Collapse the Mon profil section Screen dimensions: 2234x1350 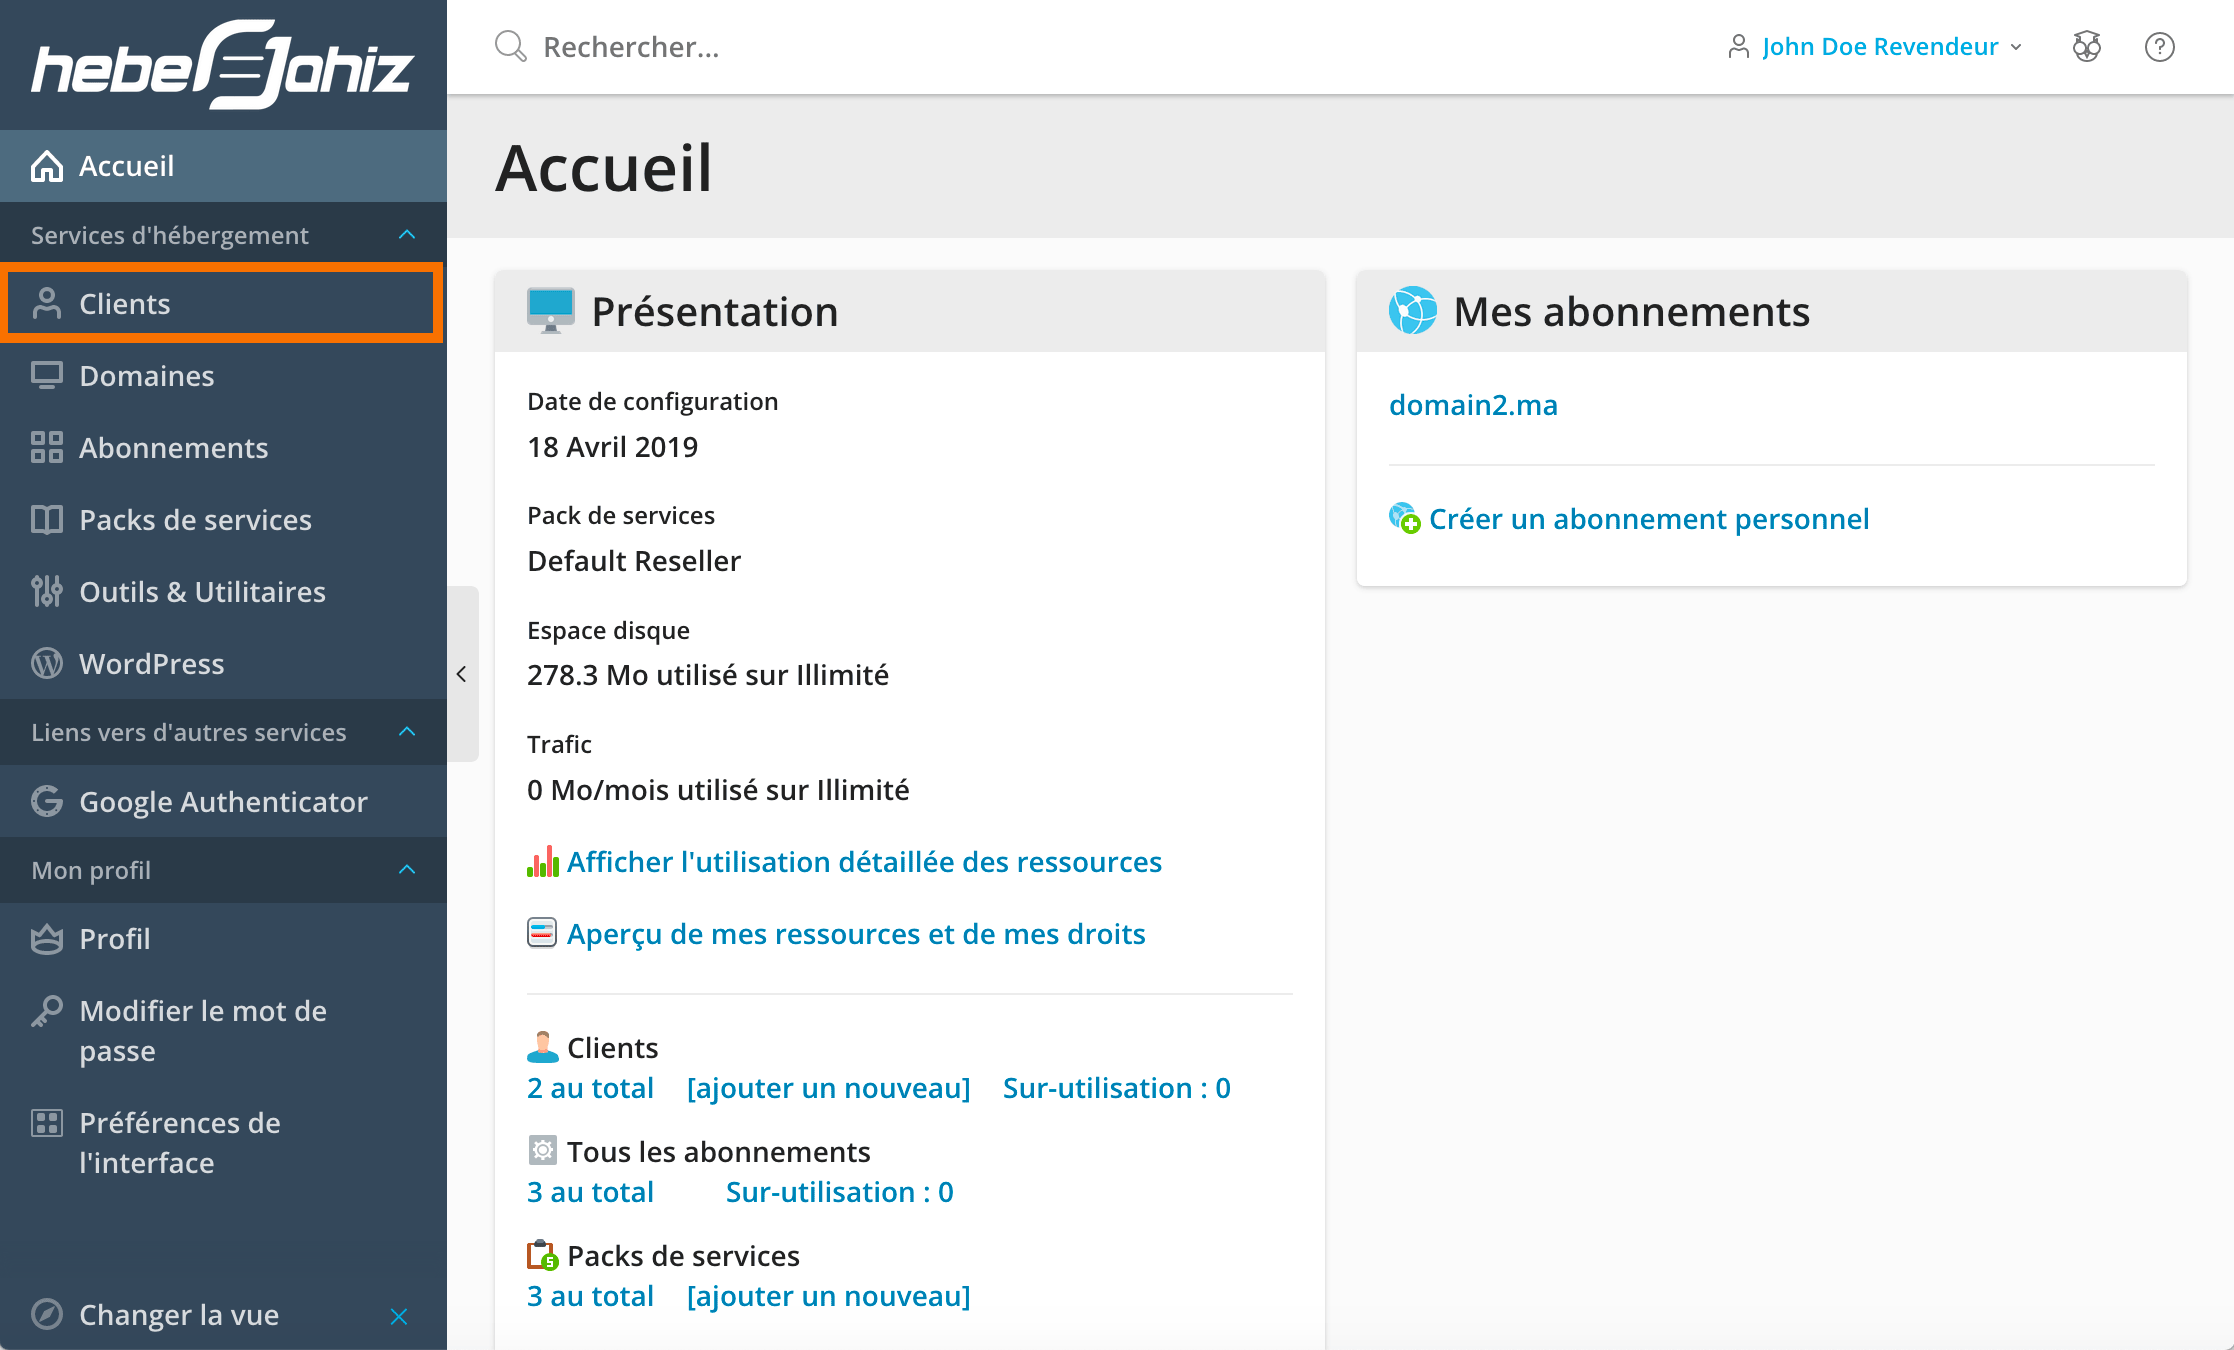(x=407, y=870)
